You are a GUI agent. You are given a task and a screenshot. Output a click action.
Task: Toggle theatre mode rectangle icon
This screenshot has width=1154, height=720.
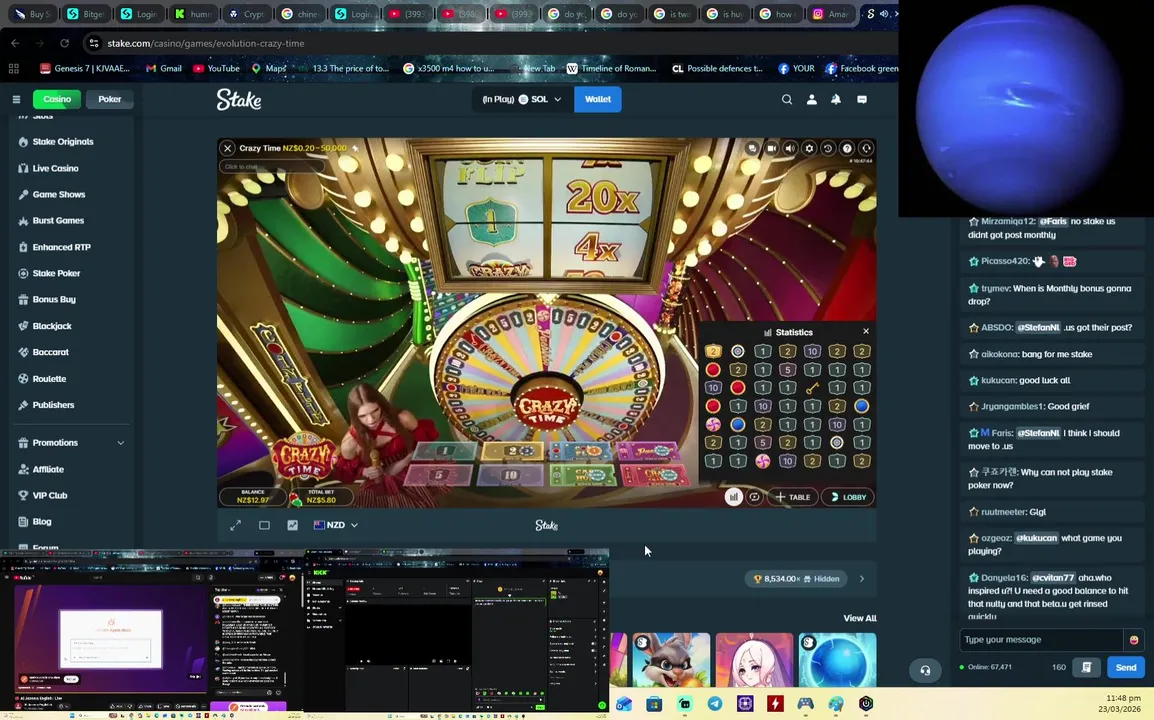point(264,525)
